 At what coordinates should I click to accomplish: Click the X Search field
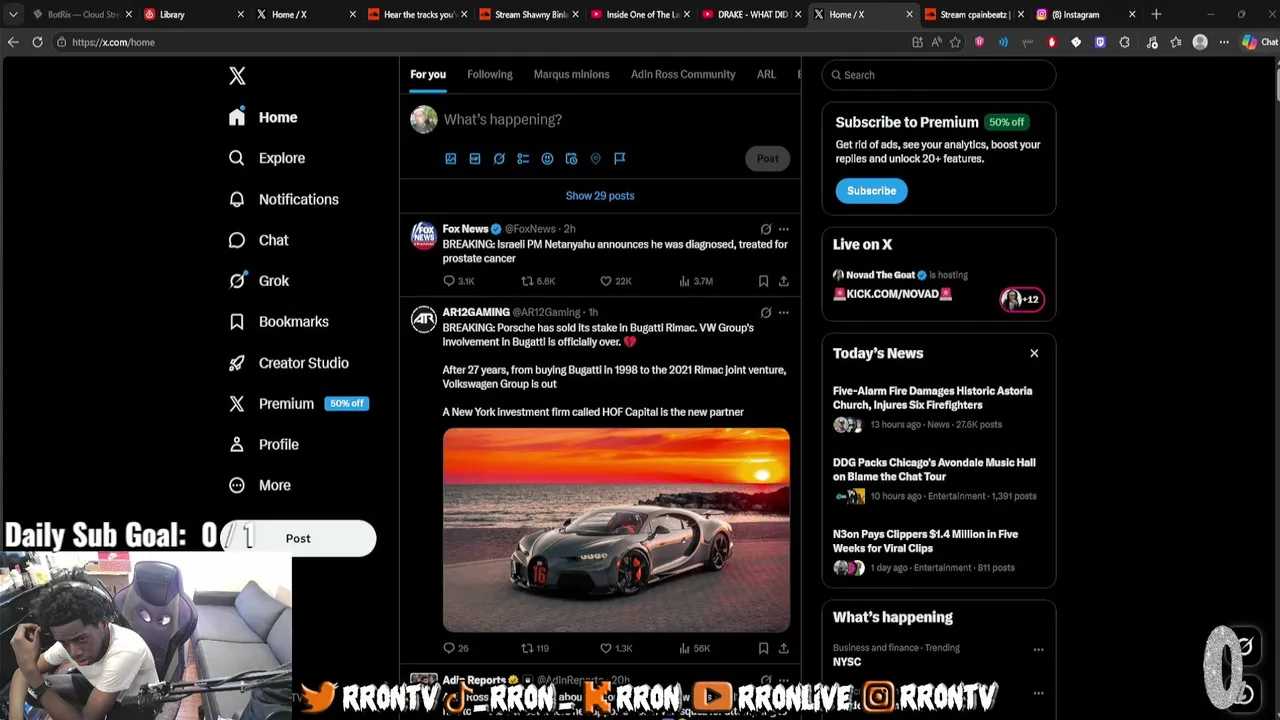[939, 75]
